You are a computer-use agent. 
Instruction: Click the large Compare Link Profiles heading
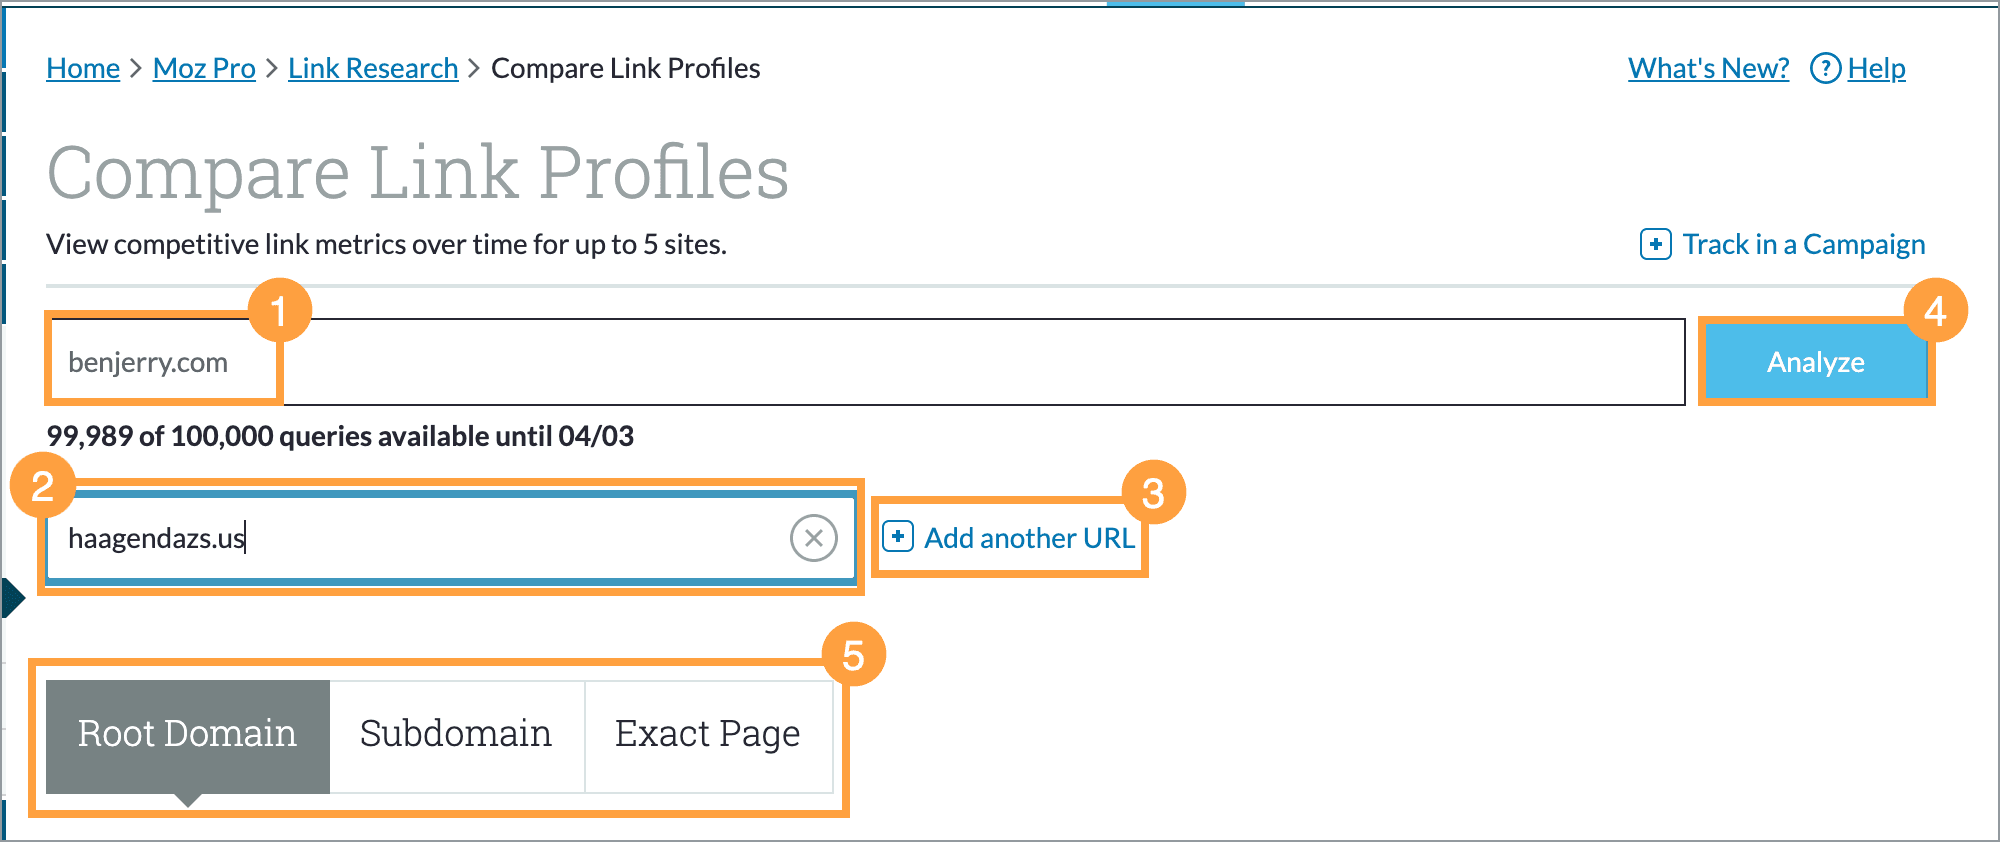click(418, 172)
